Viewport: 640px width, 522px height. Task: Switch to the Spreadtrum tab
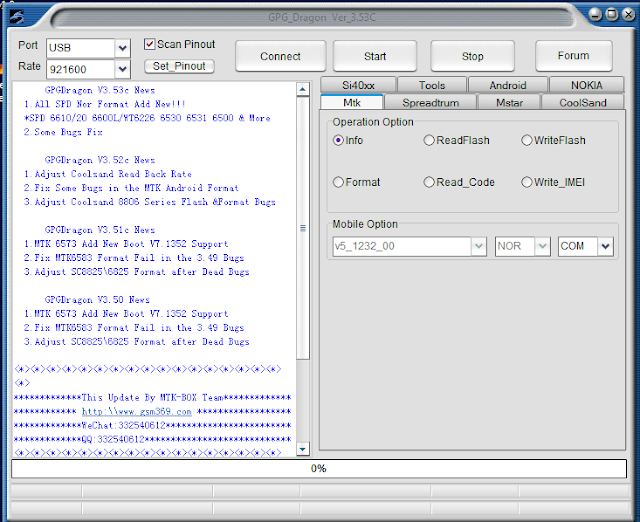[431, 102]
